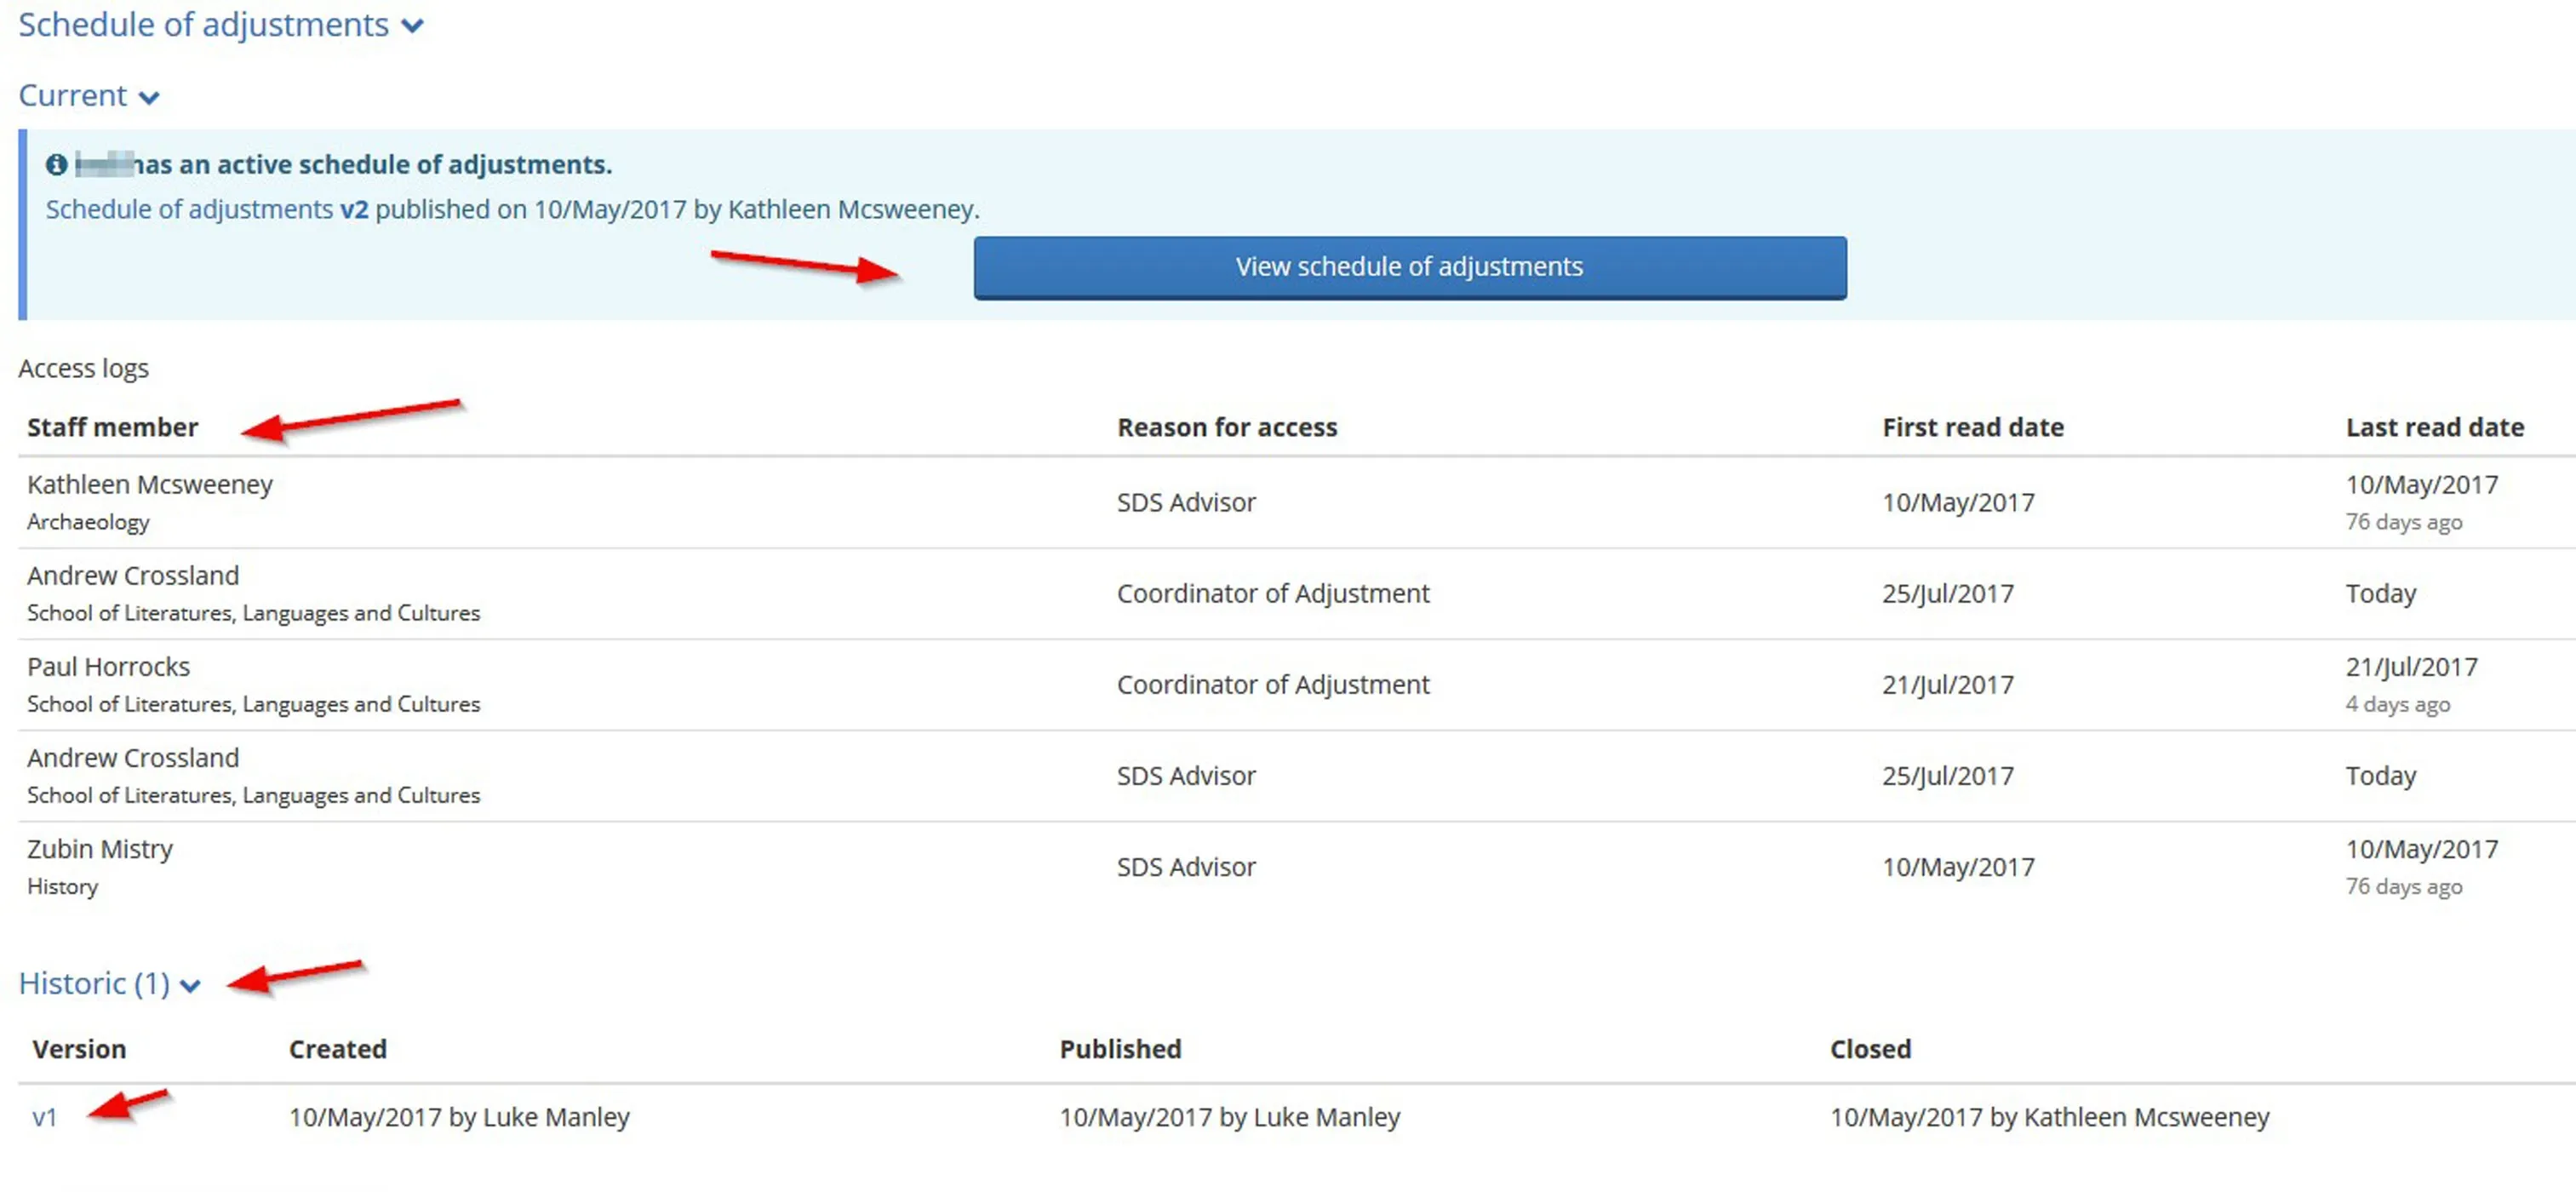The width and height of the screenshot is (2576, 1192).
Task: Collapse the Current section chevron
Action: (148, 97)
